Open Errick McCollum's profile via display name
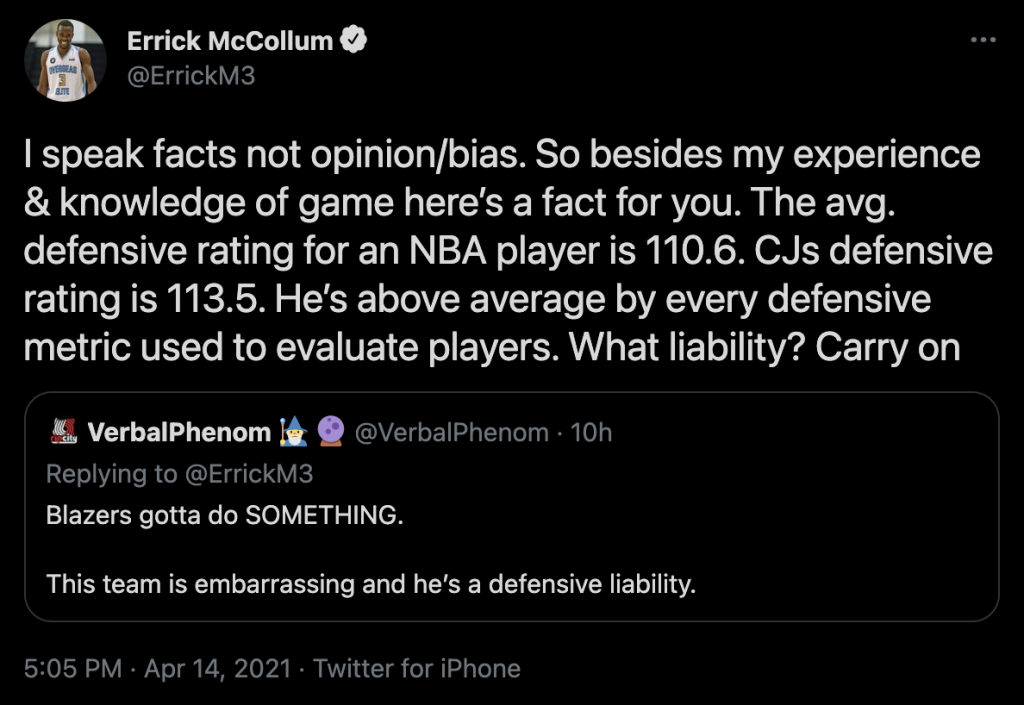The height and width of the screenshot is (705, 1024). [230, 41]
